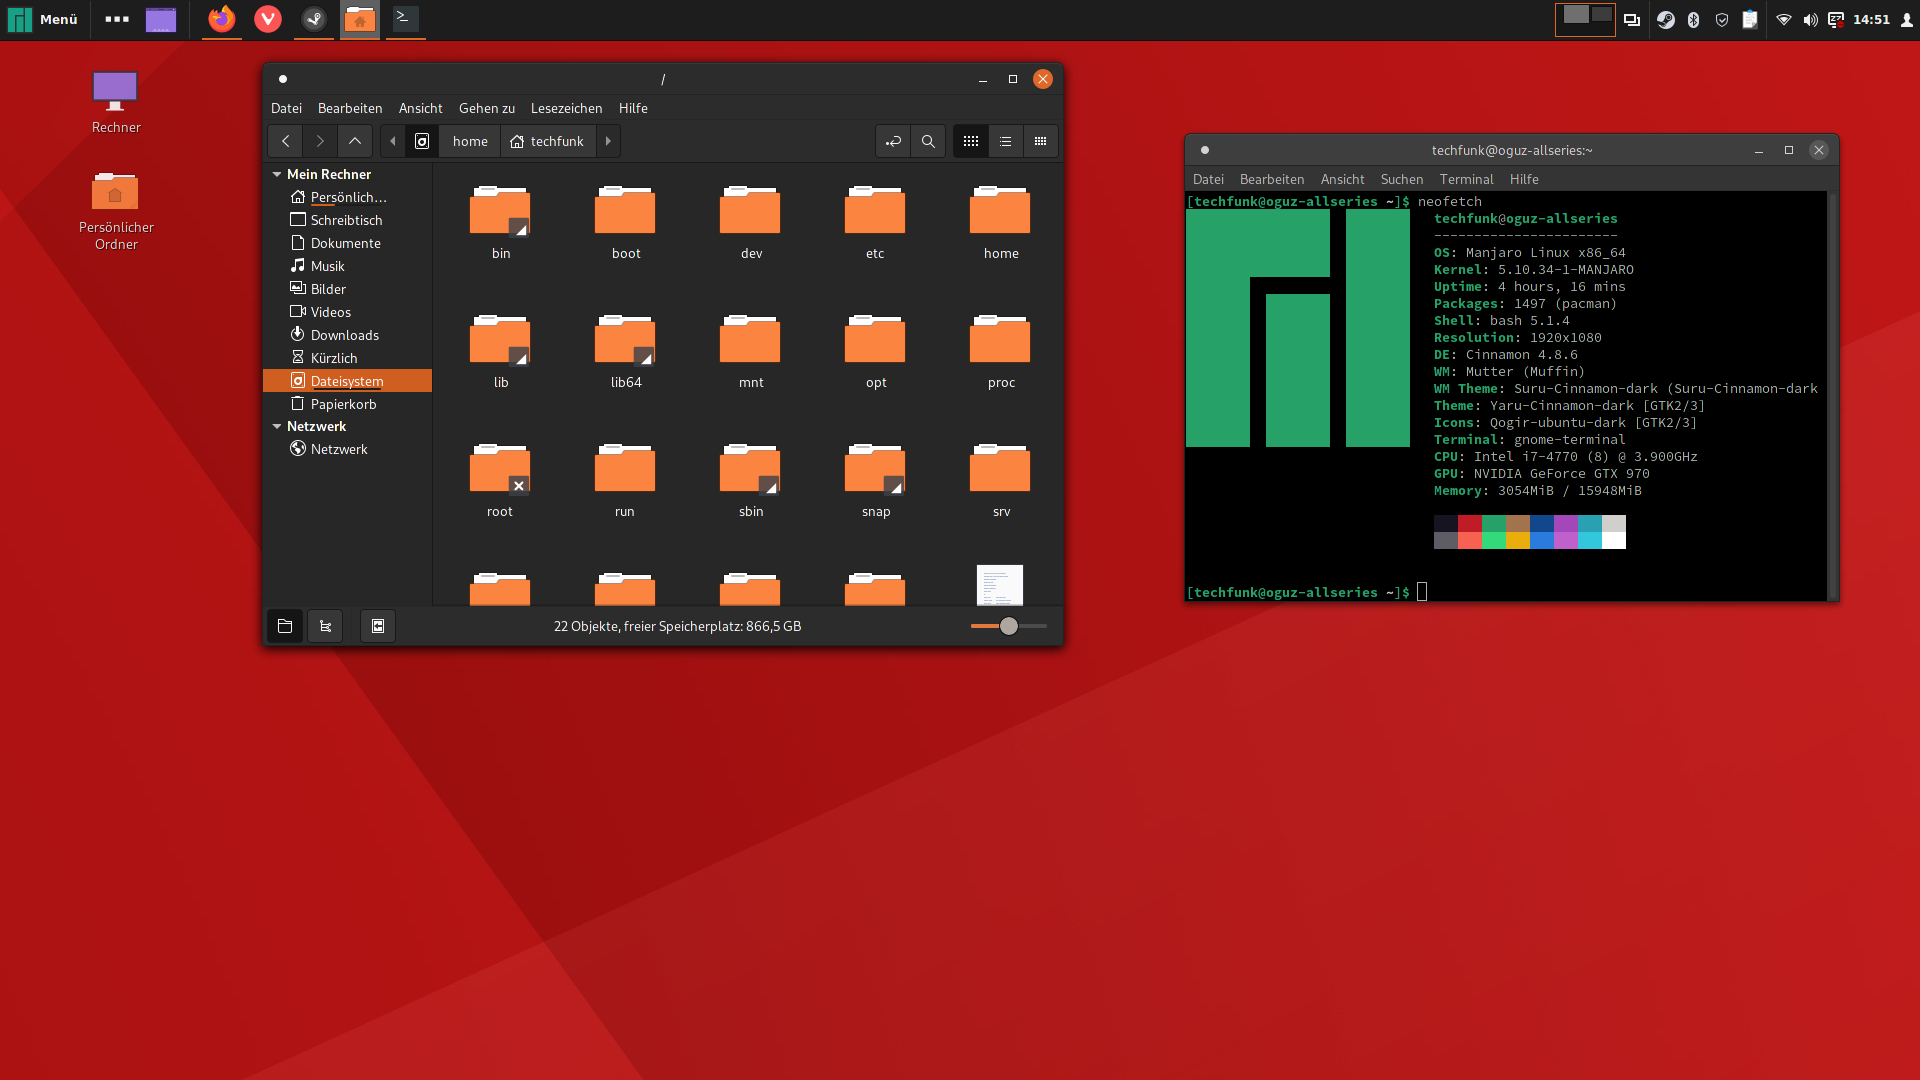This screenshot has height=1080, width=1920.
Task: Select Dokumente in sidebar
Action: tap(347, 243)
